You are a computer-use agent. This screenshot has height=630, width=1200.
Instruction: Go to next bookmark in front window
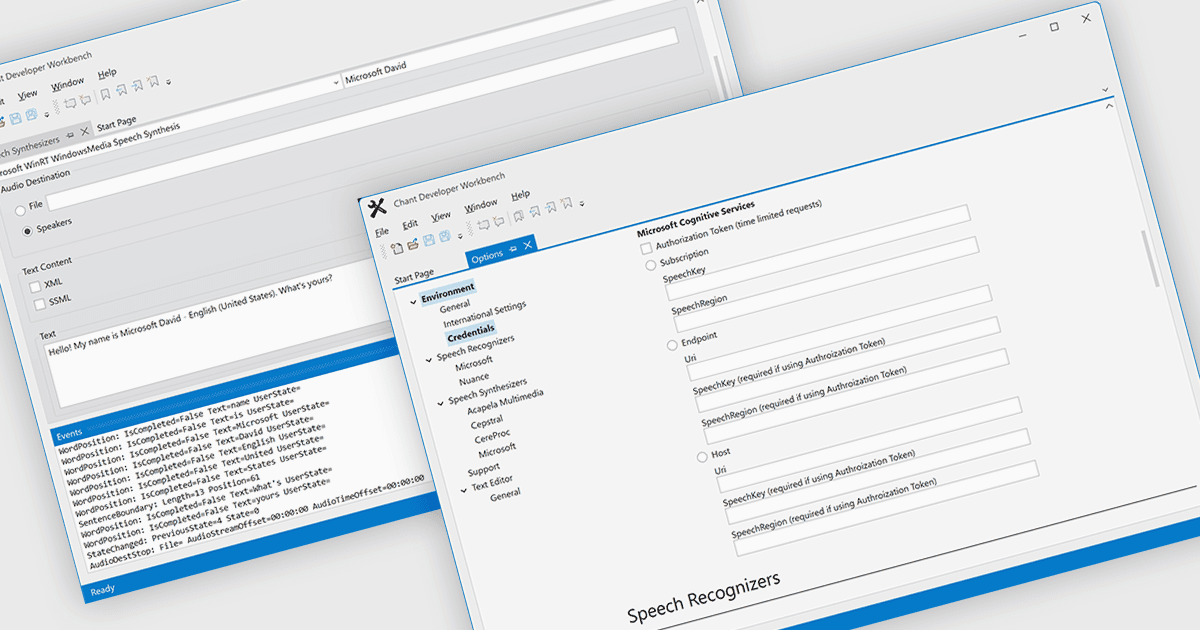[551, 207]
